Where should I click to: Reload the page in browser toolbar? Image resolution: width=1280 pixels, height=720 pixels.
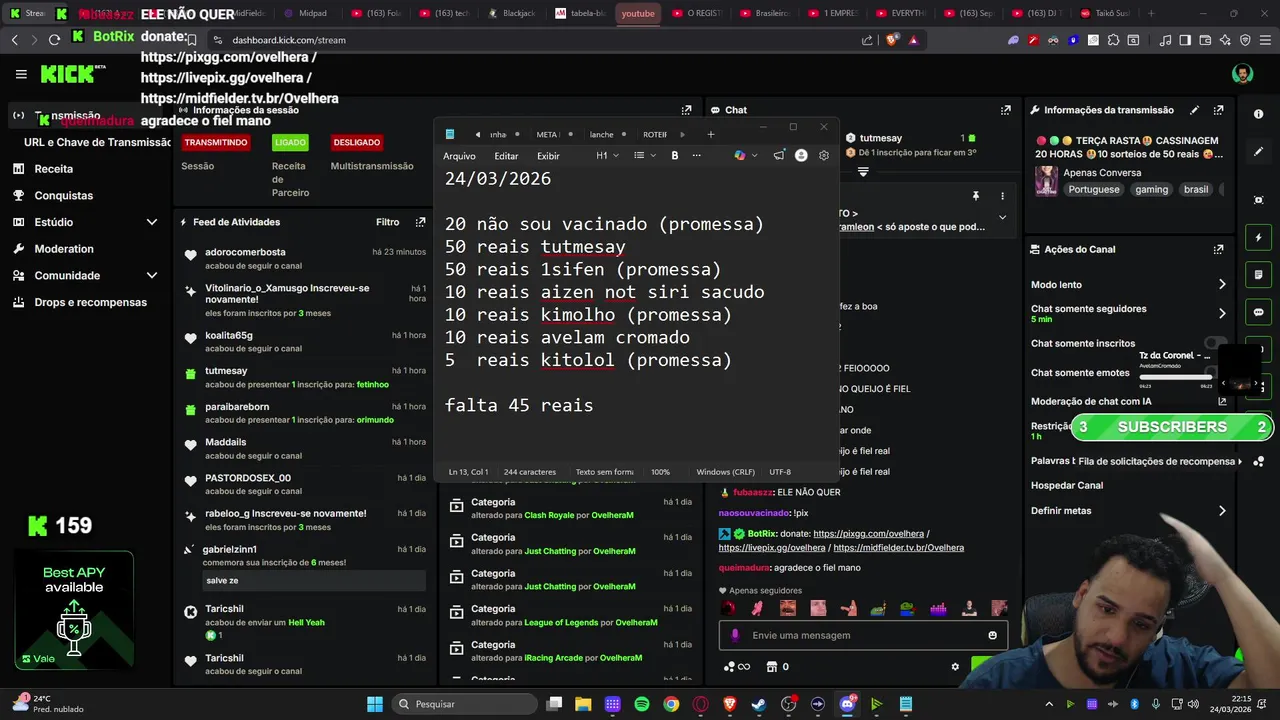[54, 40]
